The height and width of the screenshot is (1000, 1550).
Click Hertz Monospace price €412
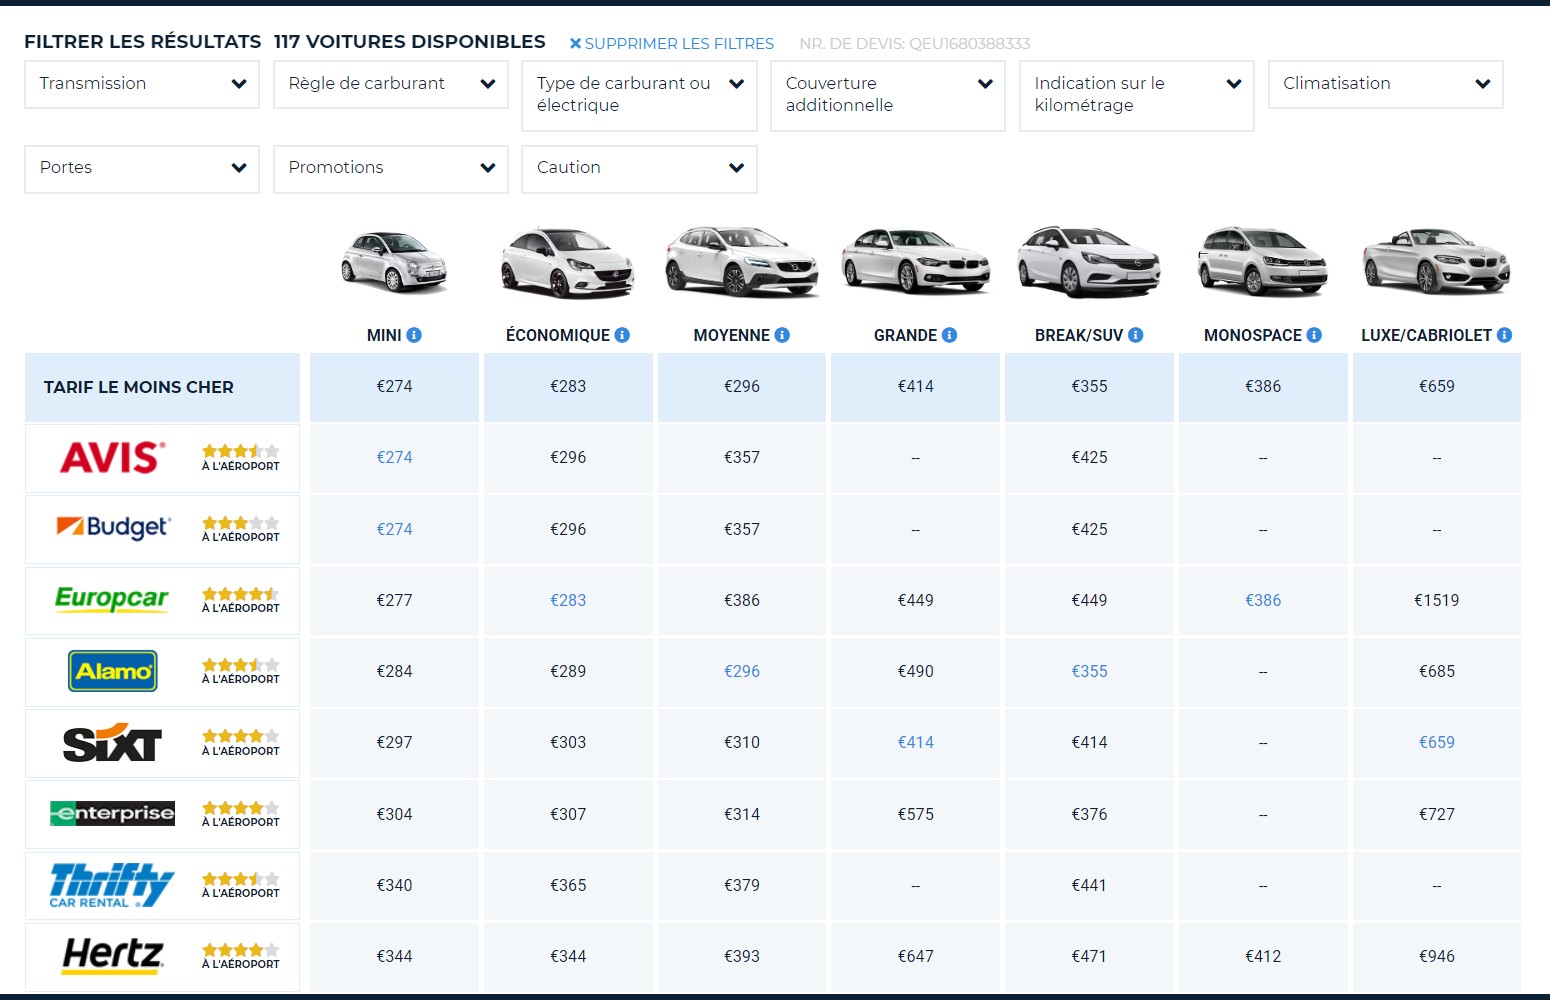pos(1263,956)
